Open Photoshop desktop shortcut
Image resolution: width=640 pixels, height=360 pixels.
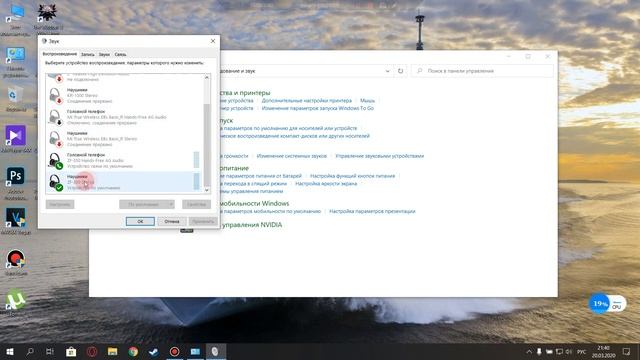[x=16, y=176]
